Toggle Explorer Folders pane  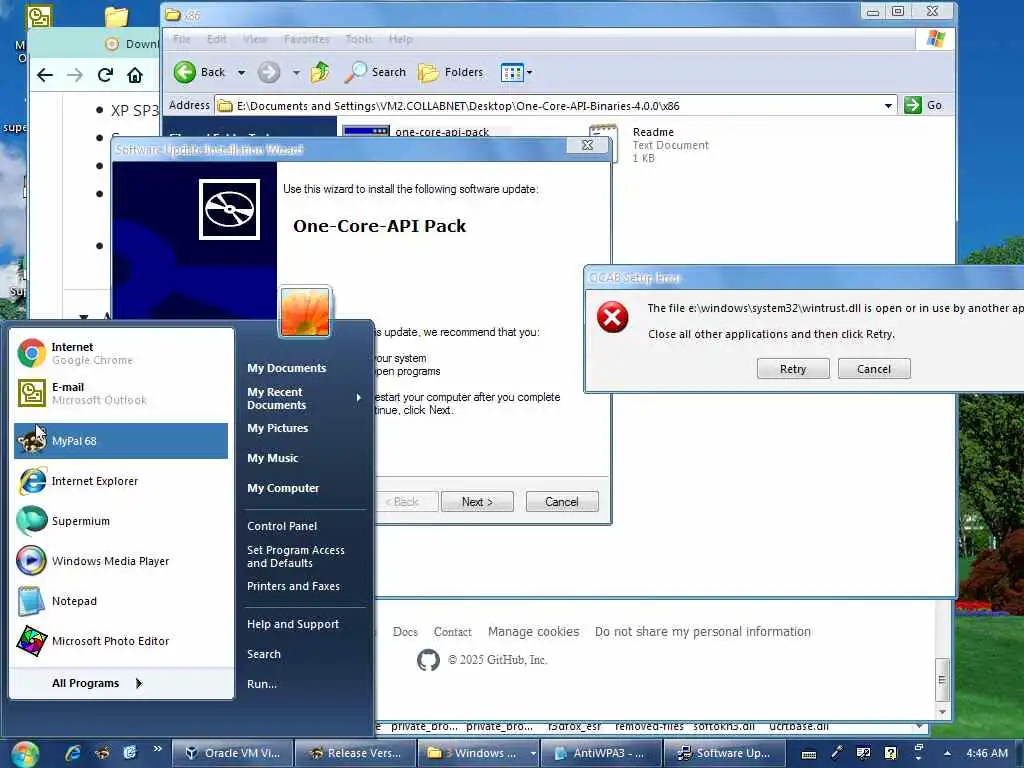pyautogui.click(x=451, y=72)
